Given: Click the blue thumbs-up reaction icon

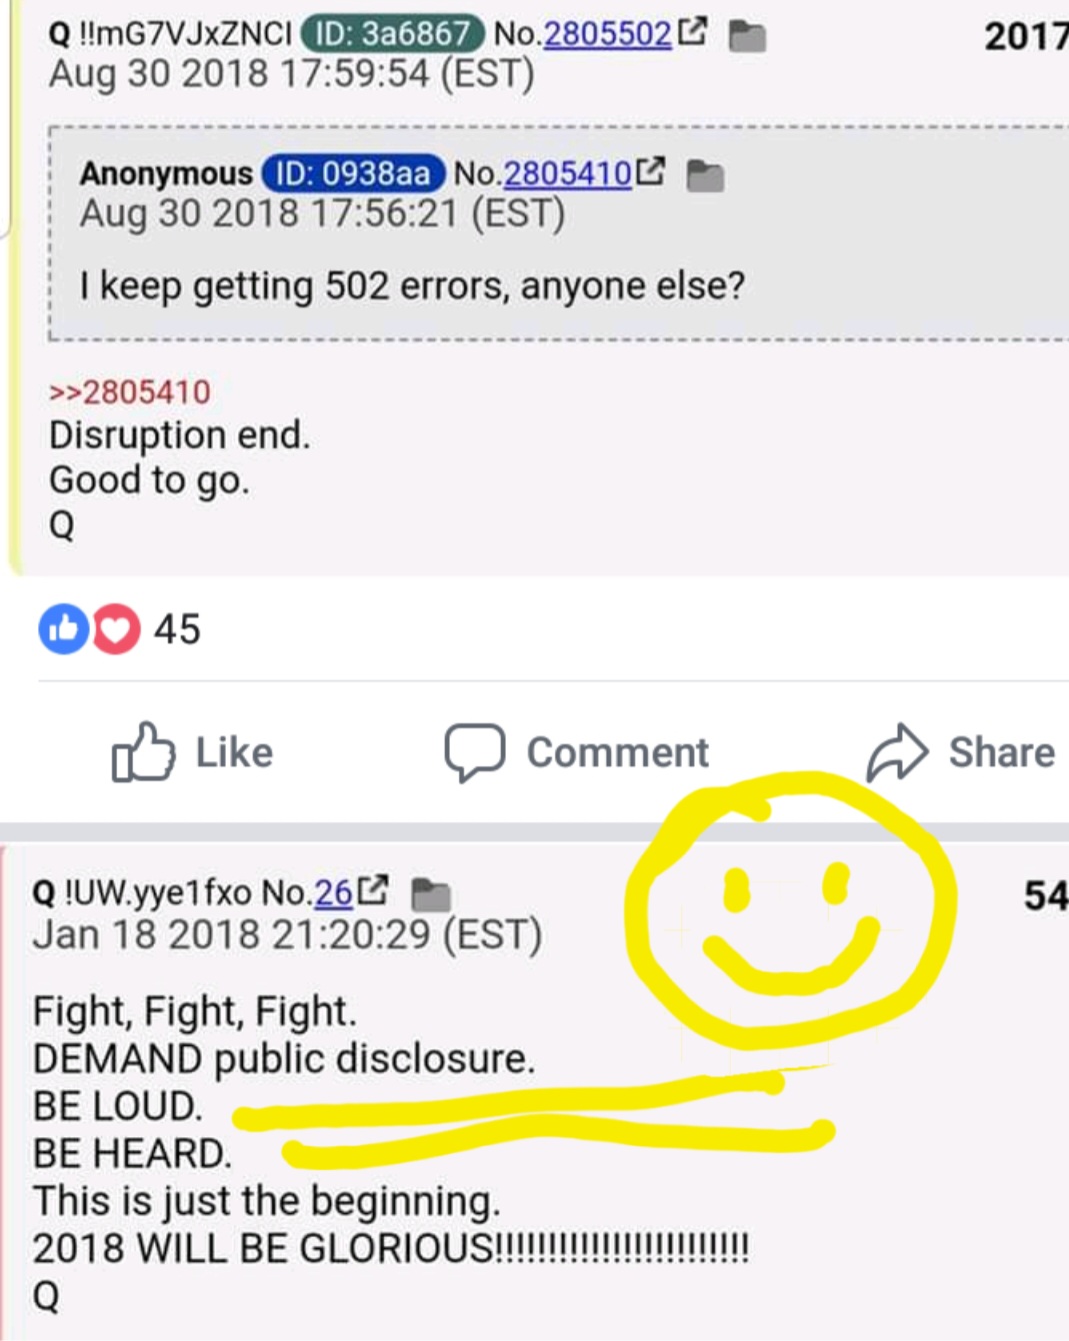Looking at the screenshot, I should tap(63, 629).
